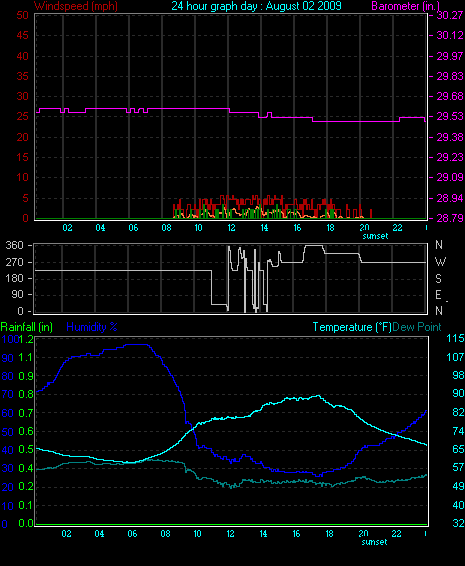Select barometer value 29.97
465x566 pixels.
[x=450, y=56]
